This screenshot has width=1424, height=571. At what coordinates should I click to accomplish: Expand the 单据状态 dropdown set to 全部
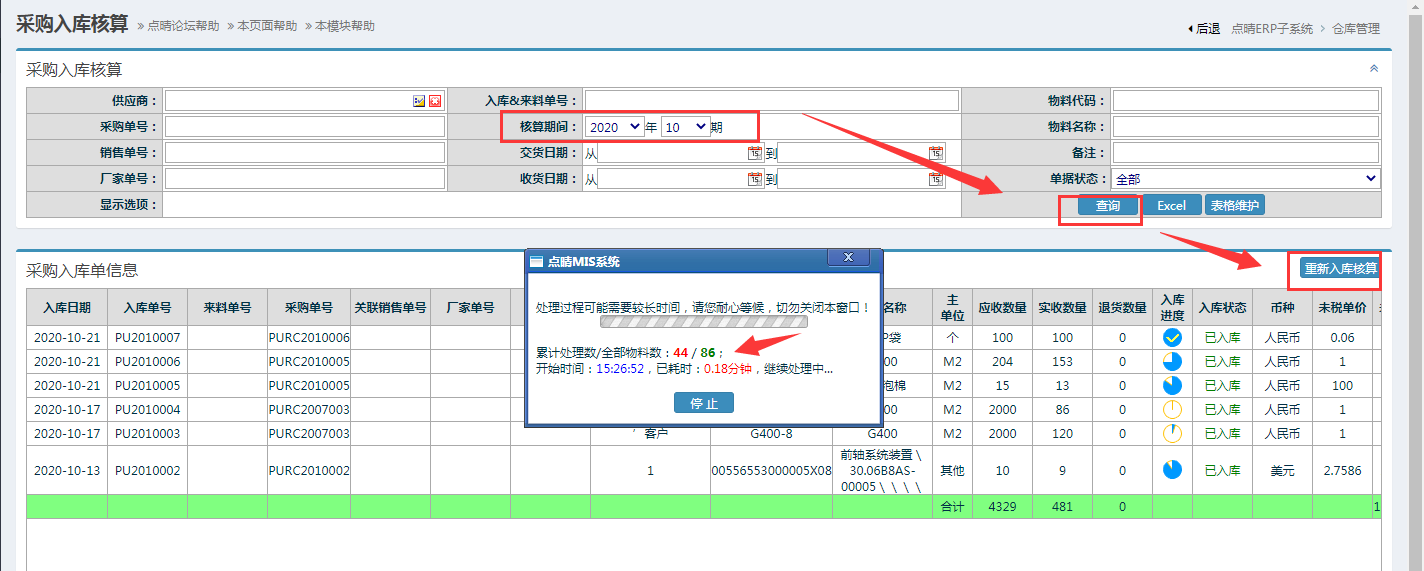tap(1246, 179)
